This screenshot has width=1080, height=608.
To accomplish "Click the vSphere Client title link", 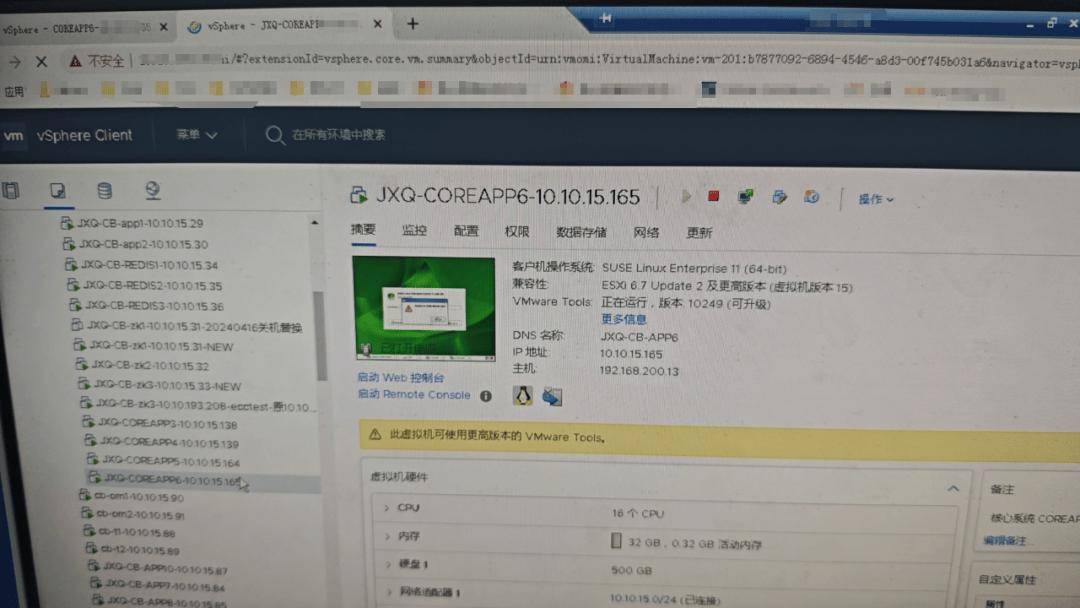I will 84,136.
